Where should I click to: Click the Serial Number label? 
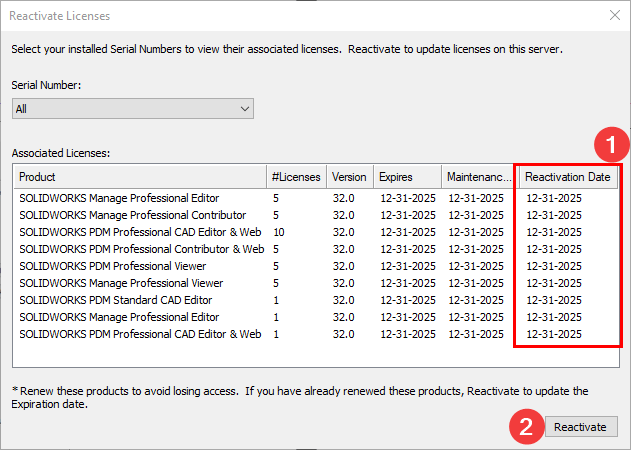point(46,85)
